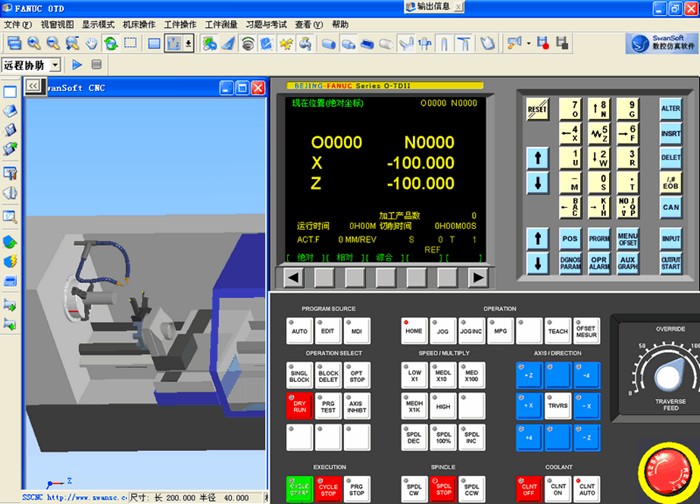
Task: Click the AUX GRAPH key
Action: (x=627, y=263)
